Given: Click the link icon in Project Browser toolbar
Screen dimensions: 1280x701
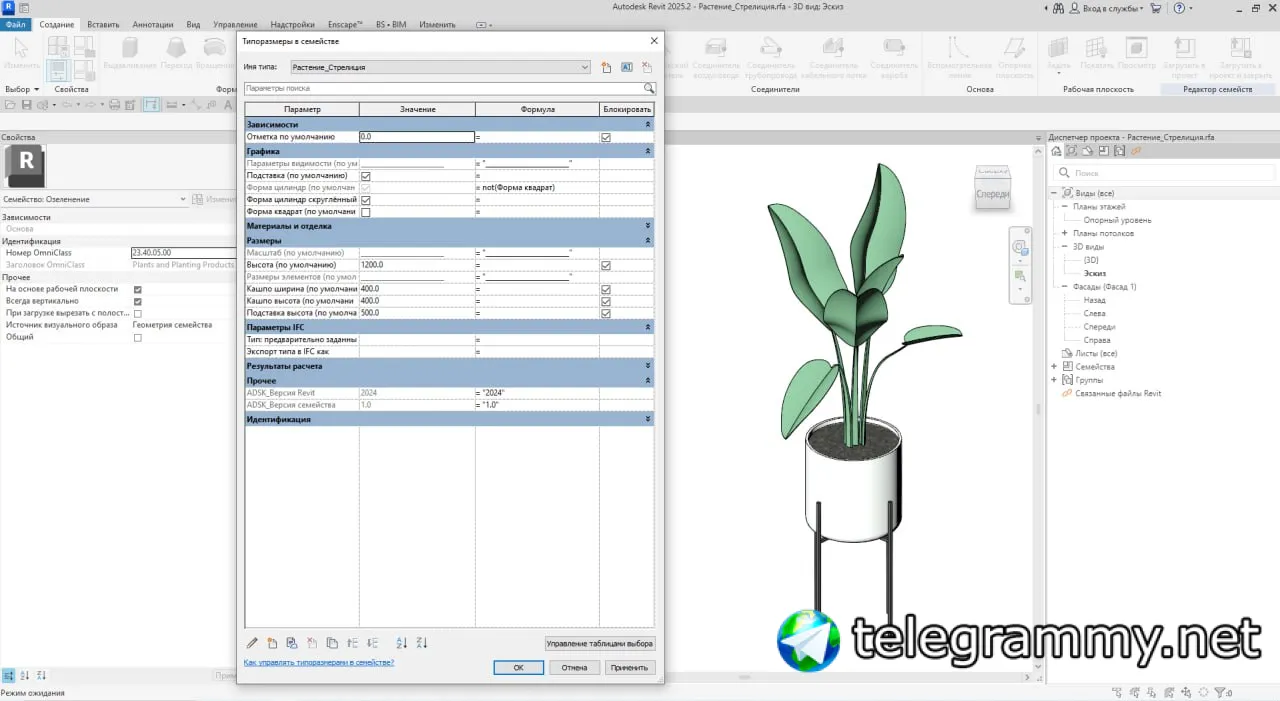Looking at the screenshot, I should point(1136,151).
